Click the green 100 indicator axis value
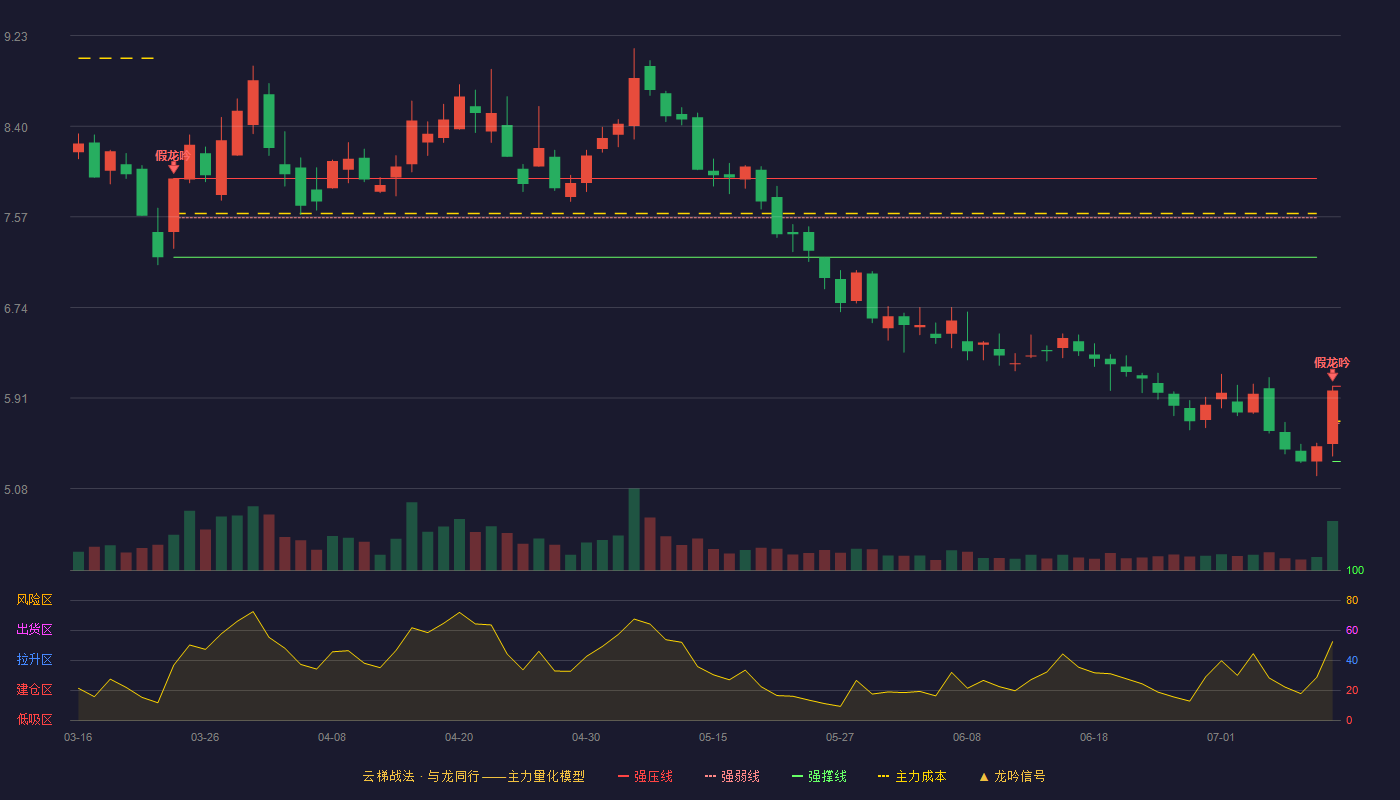This screenshot has height=800, width=1400. click(1355, 570)
